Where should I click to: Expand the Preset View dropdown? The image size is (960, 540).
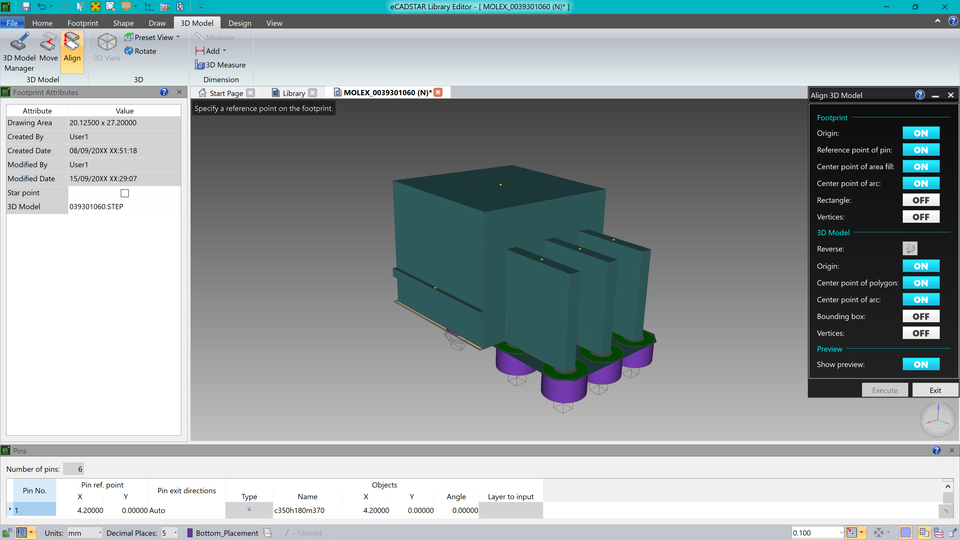click(178, 37)
